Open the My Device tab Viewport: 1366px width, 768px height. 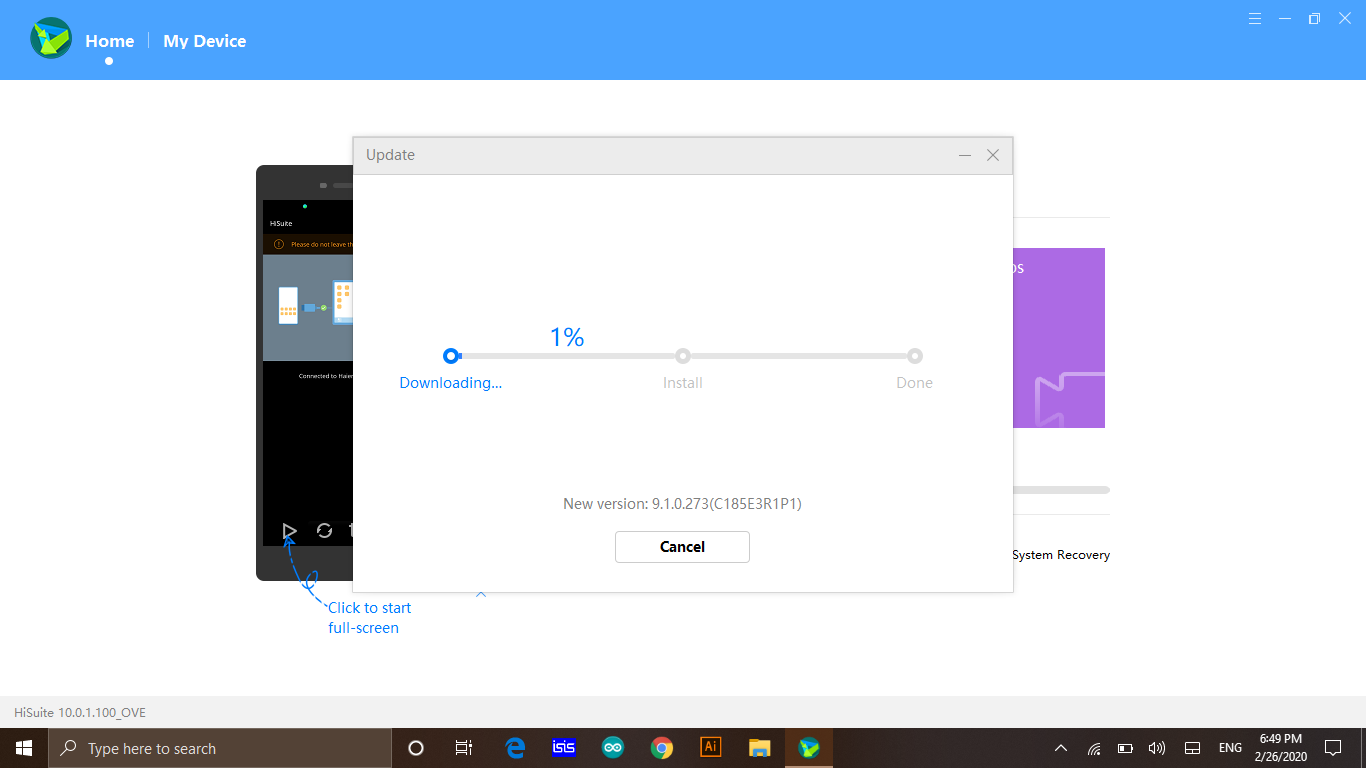(x=204, y=41)
